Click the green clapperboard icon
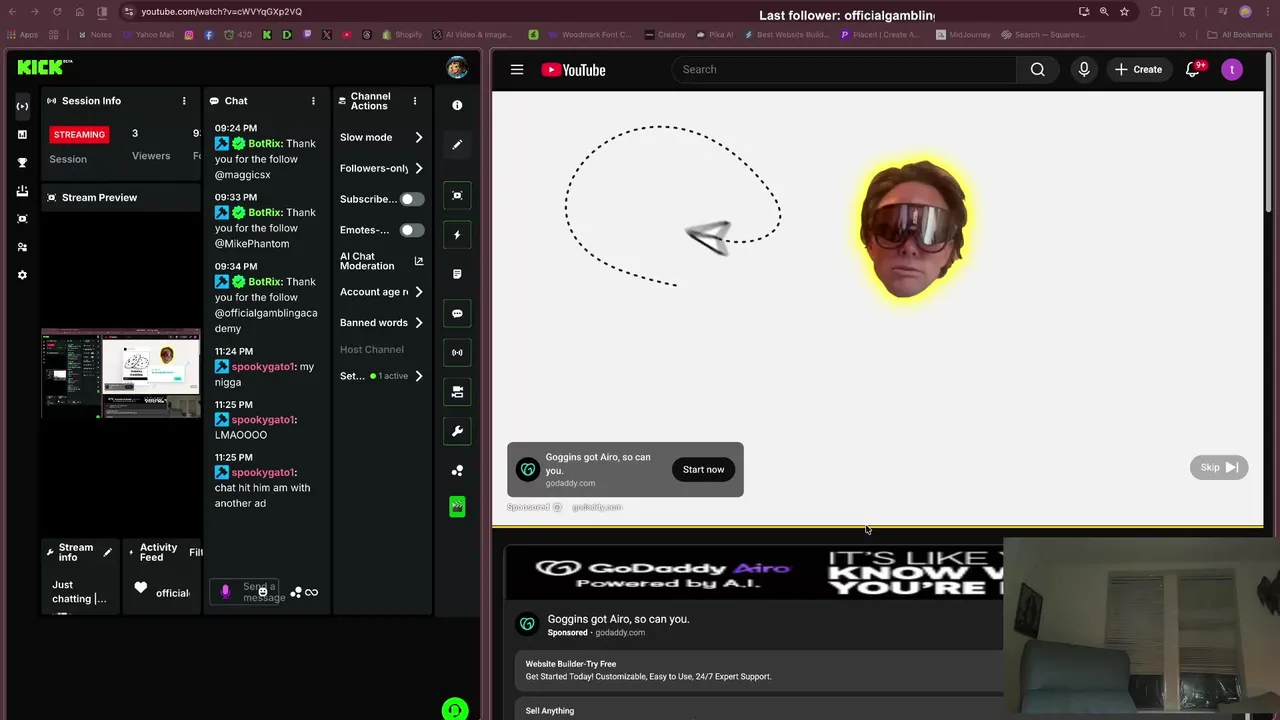The width and height of the screenshot is (1280, 720). [457, 507]
